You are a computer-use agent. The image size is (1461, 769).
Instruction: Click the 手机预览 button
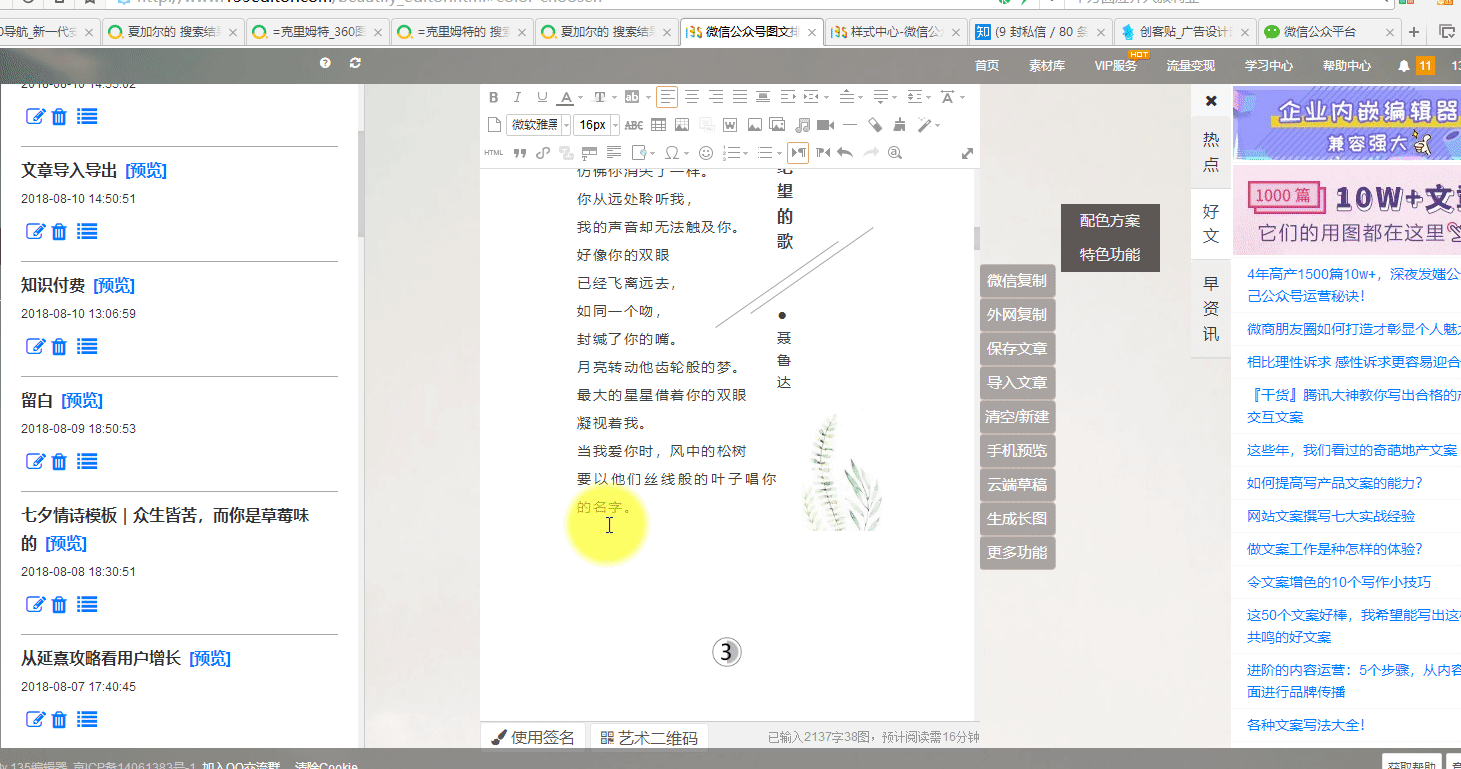coord(1017,451)
